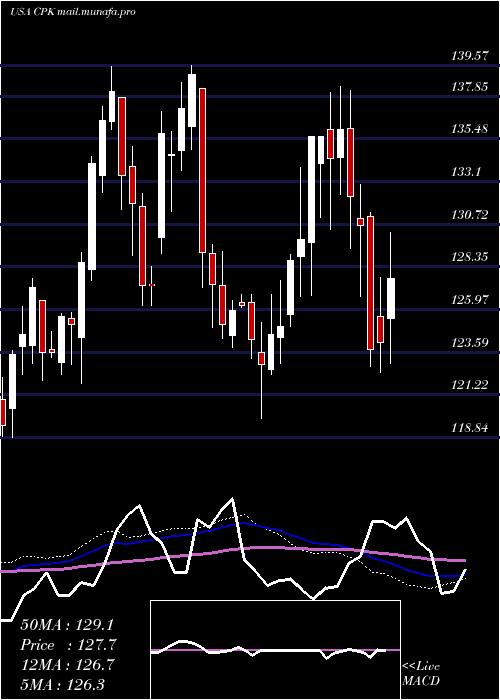This screenshot has height=700, width=500.
Task: Open the MACD inset chart panel
Action: pyautogui.click(x=275, y=650)
